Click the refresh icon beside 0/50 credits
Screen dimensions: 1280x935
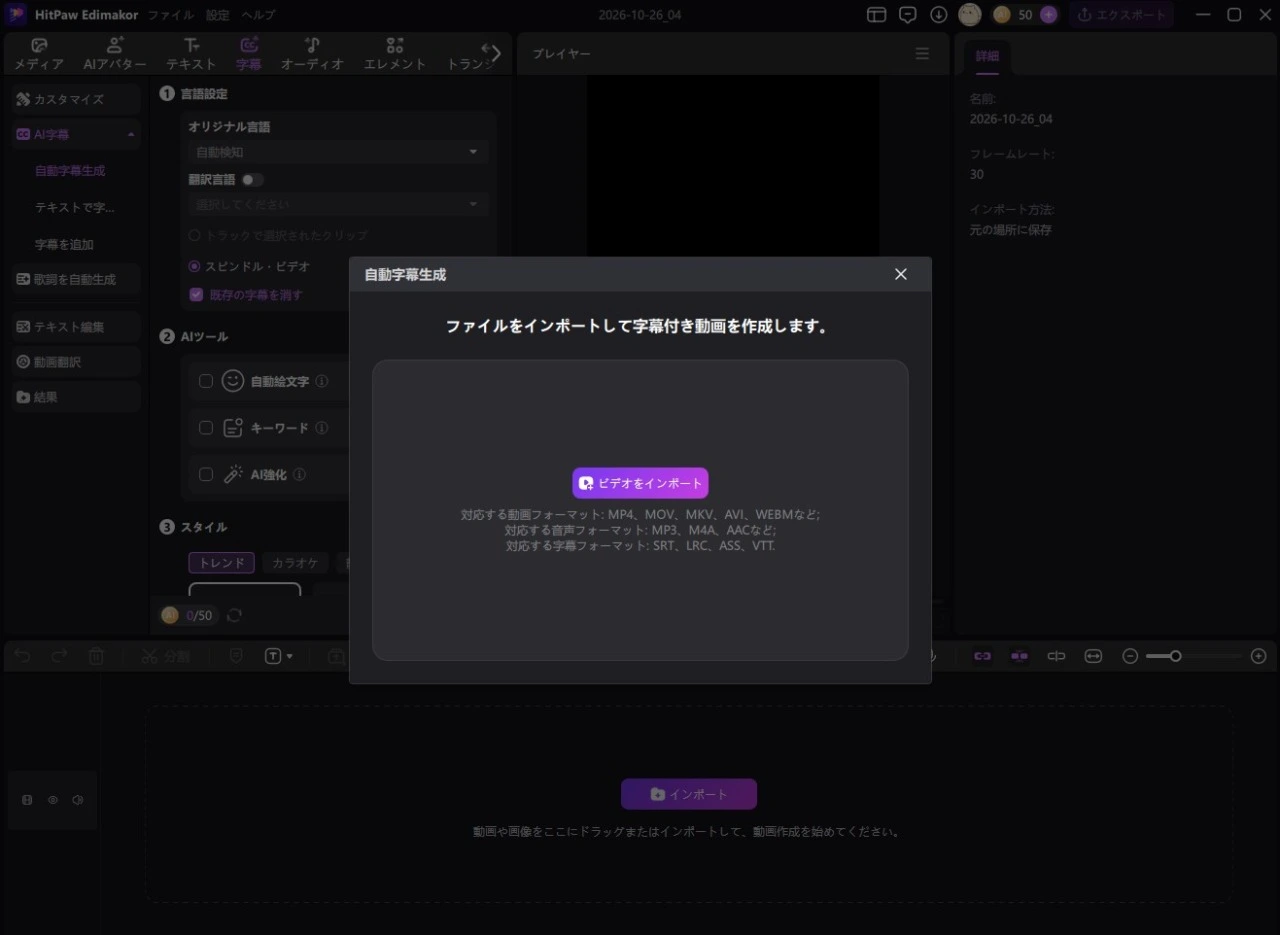[x=234, y=615]
